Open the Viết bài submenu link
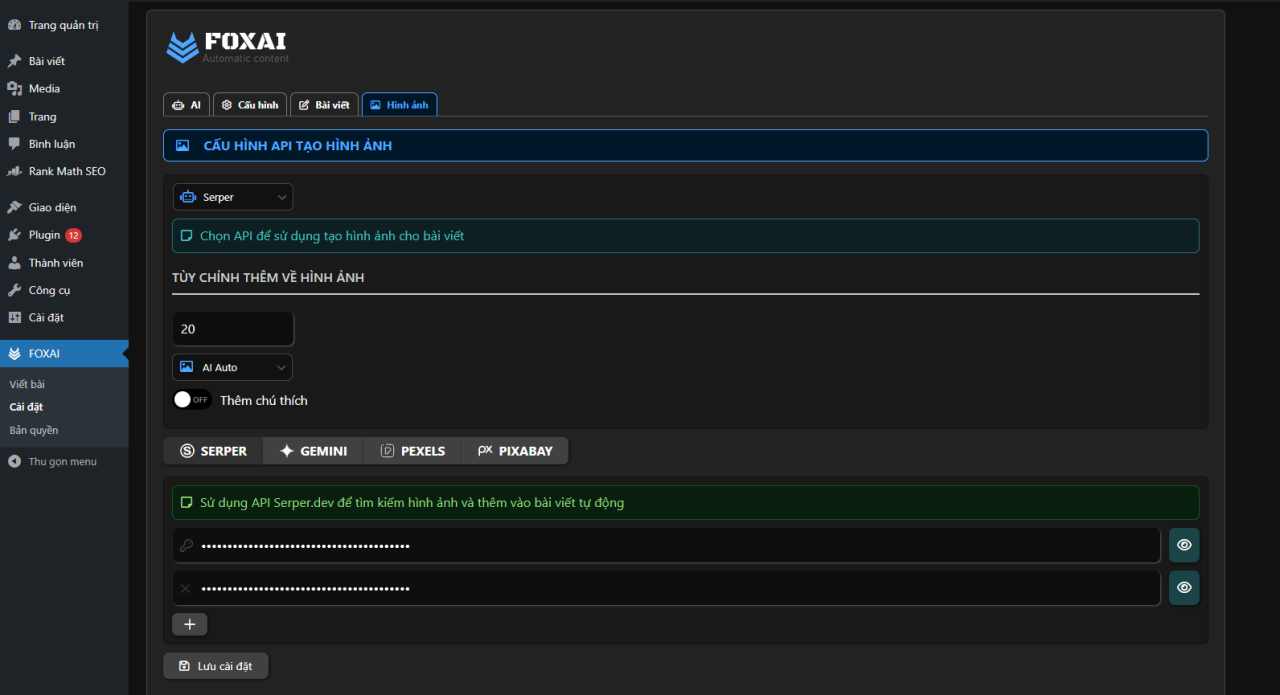Screen dimensions: 1280x695 click(x=27, y=384)
